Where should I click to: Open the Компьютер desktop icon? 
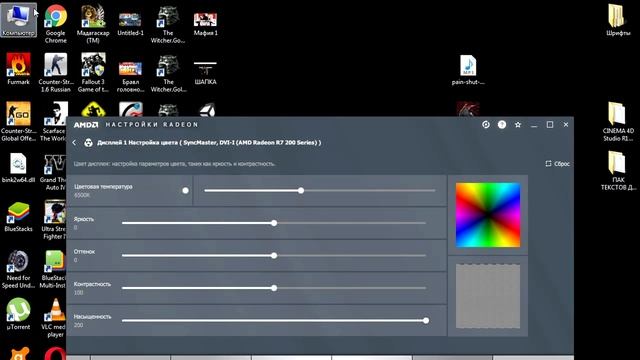click(18, 19)
